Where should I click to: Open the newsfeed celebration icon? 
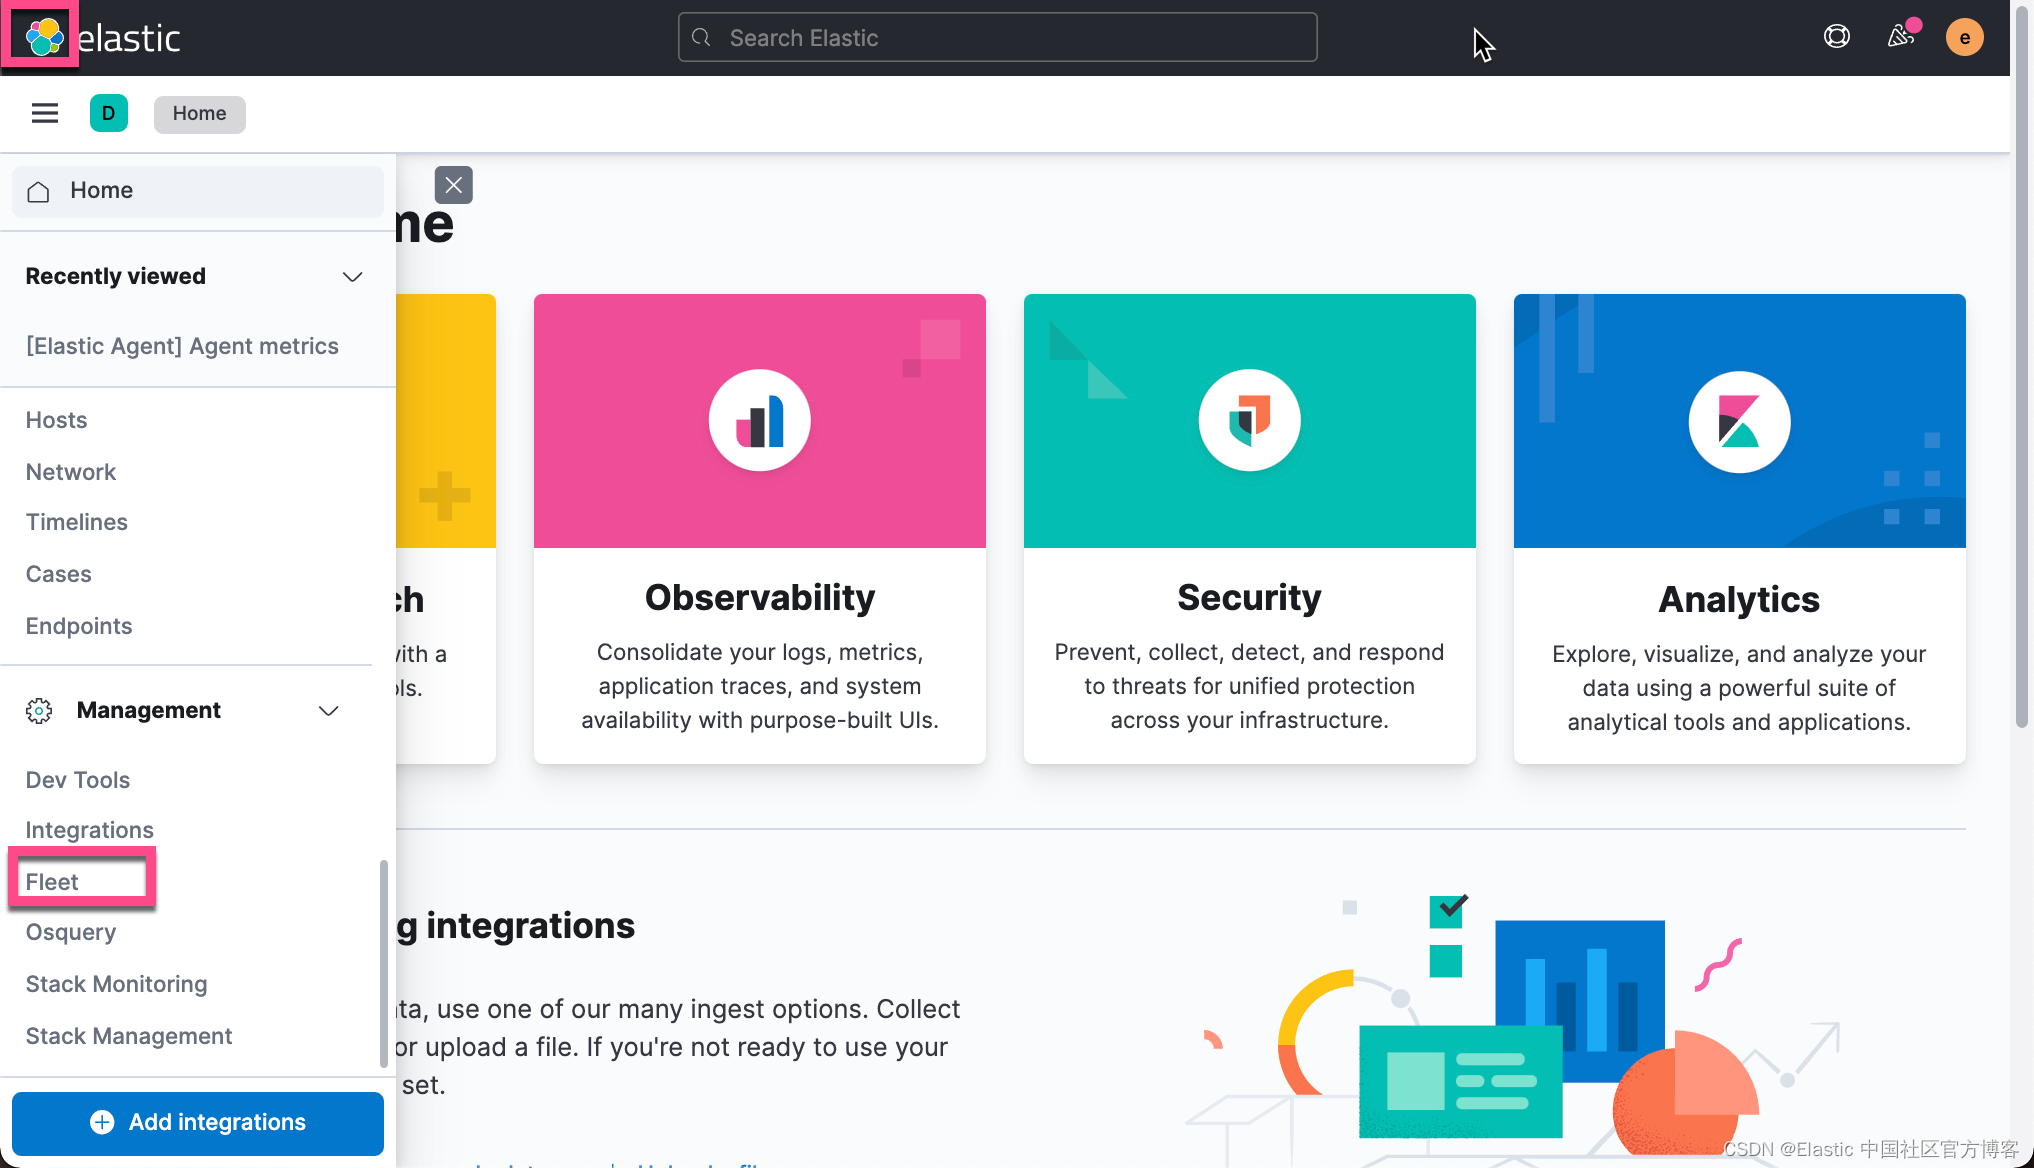(x=1900, y=37)
